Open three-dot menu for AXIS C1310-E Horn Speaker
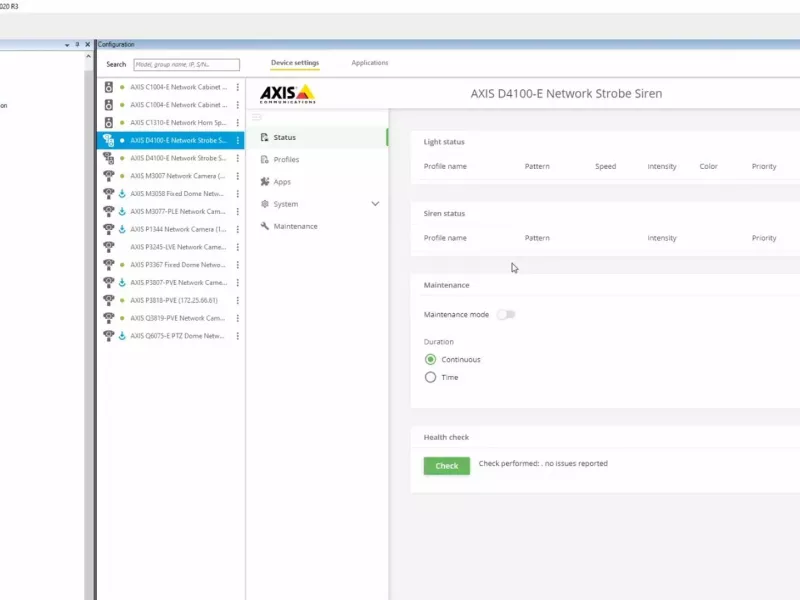This screenshot has height=600, width=800. pyautogui.click(x=237, y=123)
